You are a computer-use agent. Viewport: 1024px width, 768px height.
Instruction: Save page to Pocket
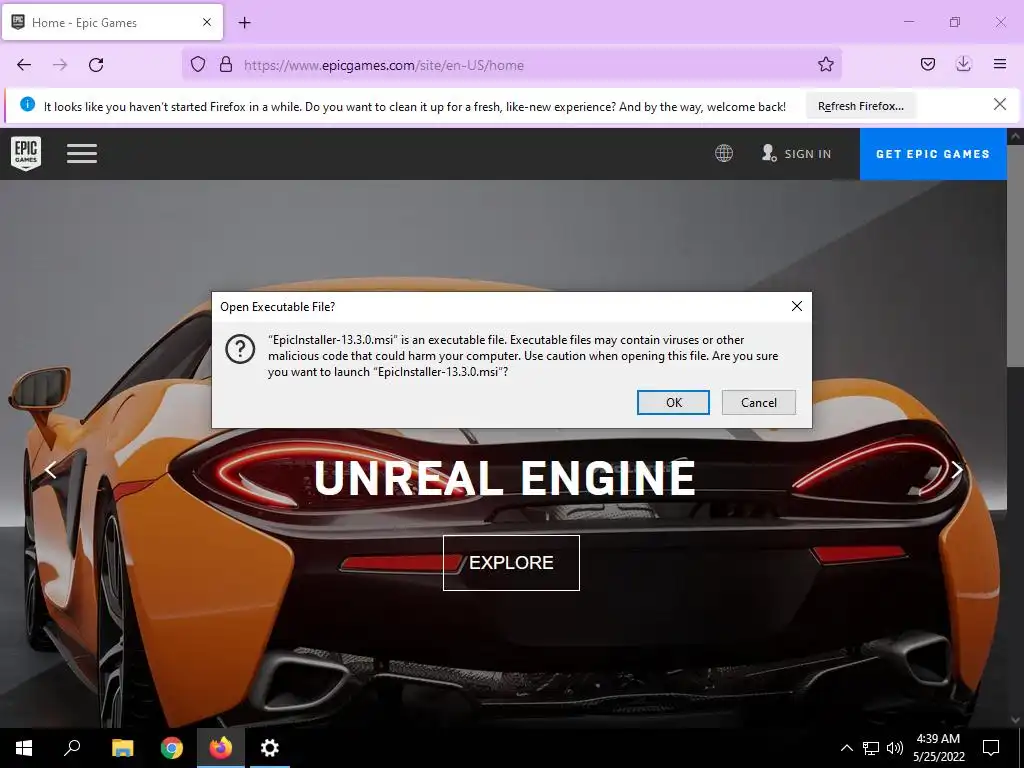[x=927, y=65]
